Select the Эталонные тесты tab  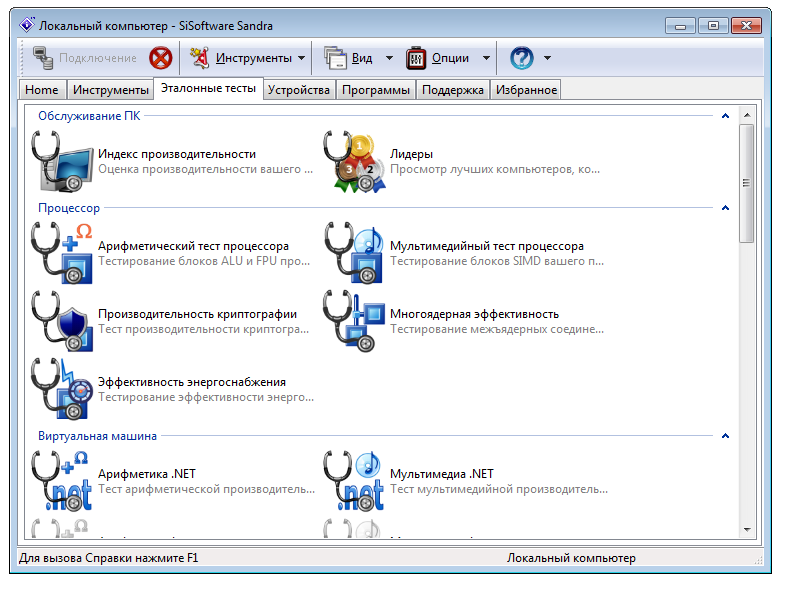[x=208, y=88]
